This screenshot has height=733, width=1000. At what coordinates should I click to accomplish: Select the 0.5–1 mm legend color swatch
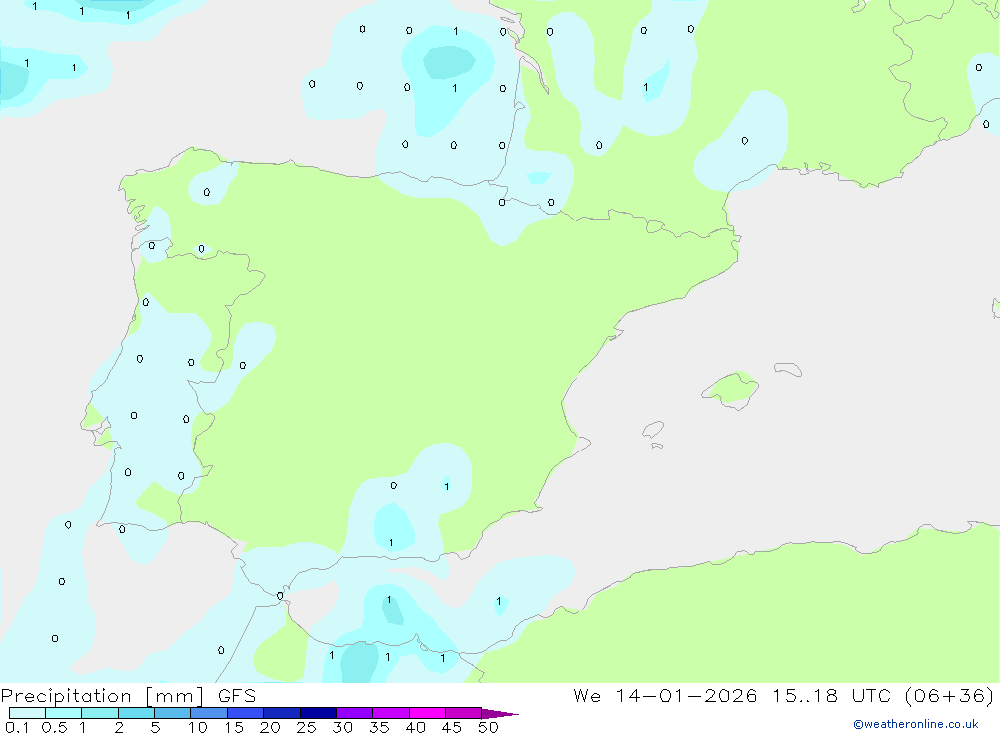pyautogui.click(x=64, y=713)
